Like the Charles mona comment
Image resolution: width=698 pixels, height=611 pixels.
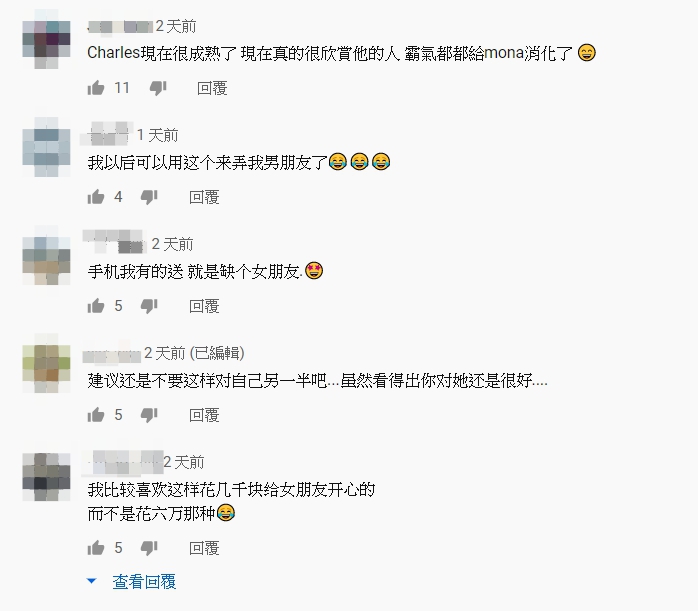click(x=96, y=88)
